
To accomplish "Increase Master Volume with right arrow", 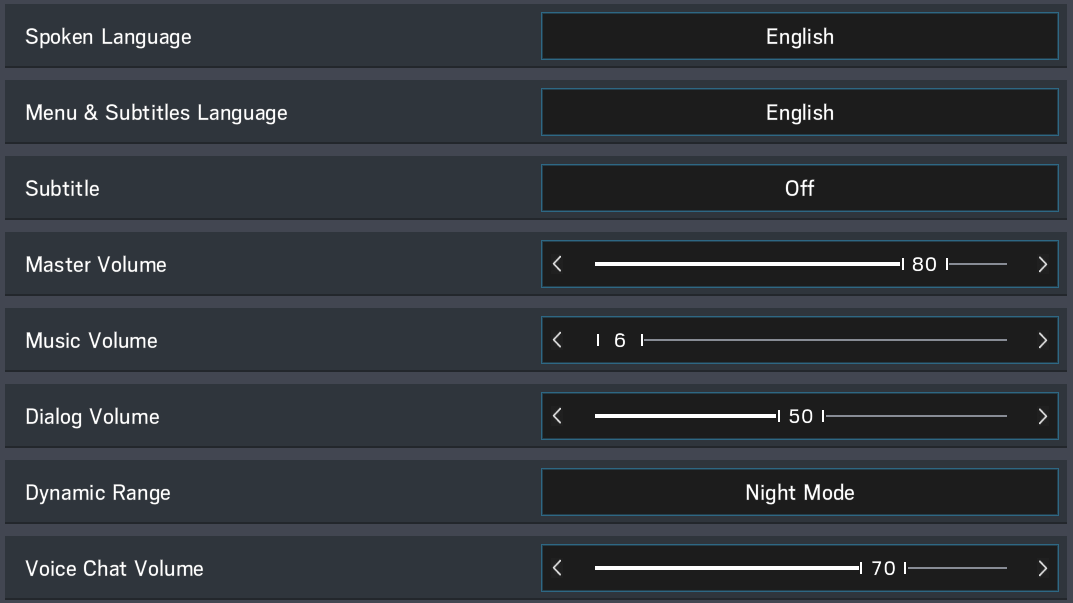I will click(x=1042, y=265).
